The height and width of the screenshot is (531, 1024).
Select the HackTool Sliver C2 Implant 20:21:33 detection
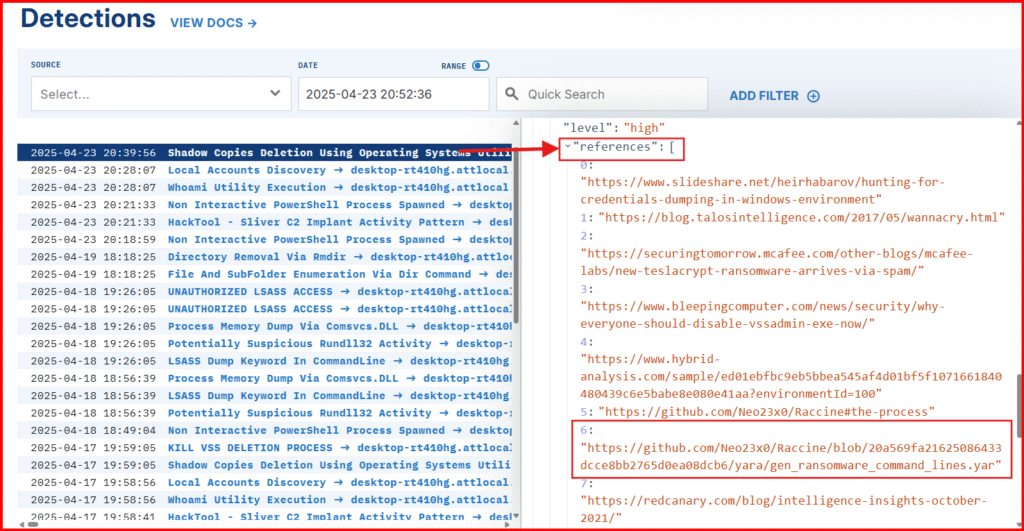(264, 222)
